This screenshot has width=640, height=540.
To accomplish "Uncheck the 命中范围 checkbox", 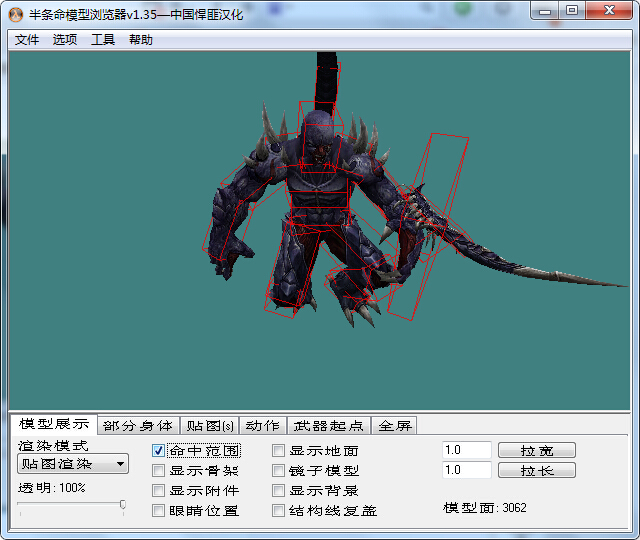I will point(158,451).
